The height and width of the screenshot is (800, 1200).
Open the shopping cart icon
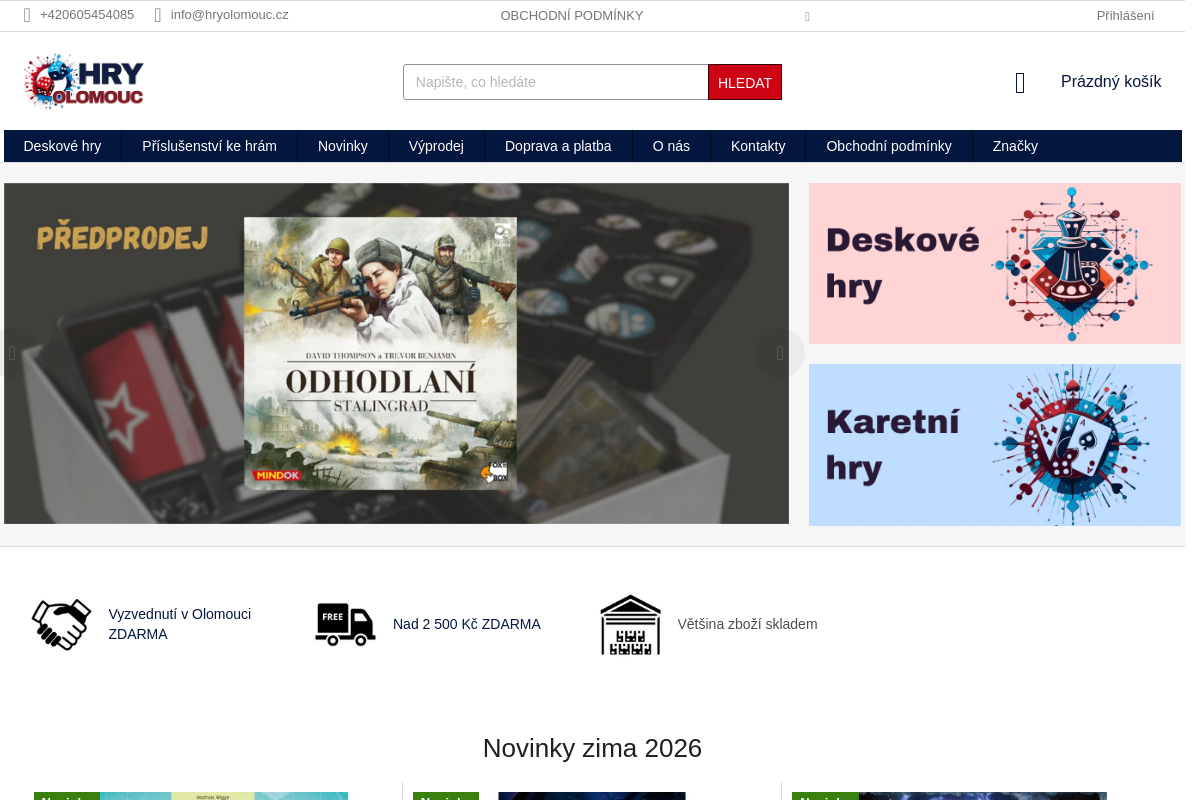click(1020, 83)
